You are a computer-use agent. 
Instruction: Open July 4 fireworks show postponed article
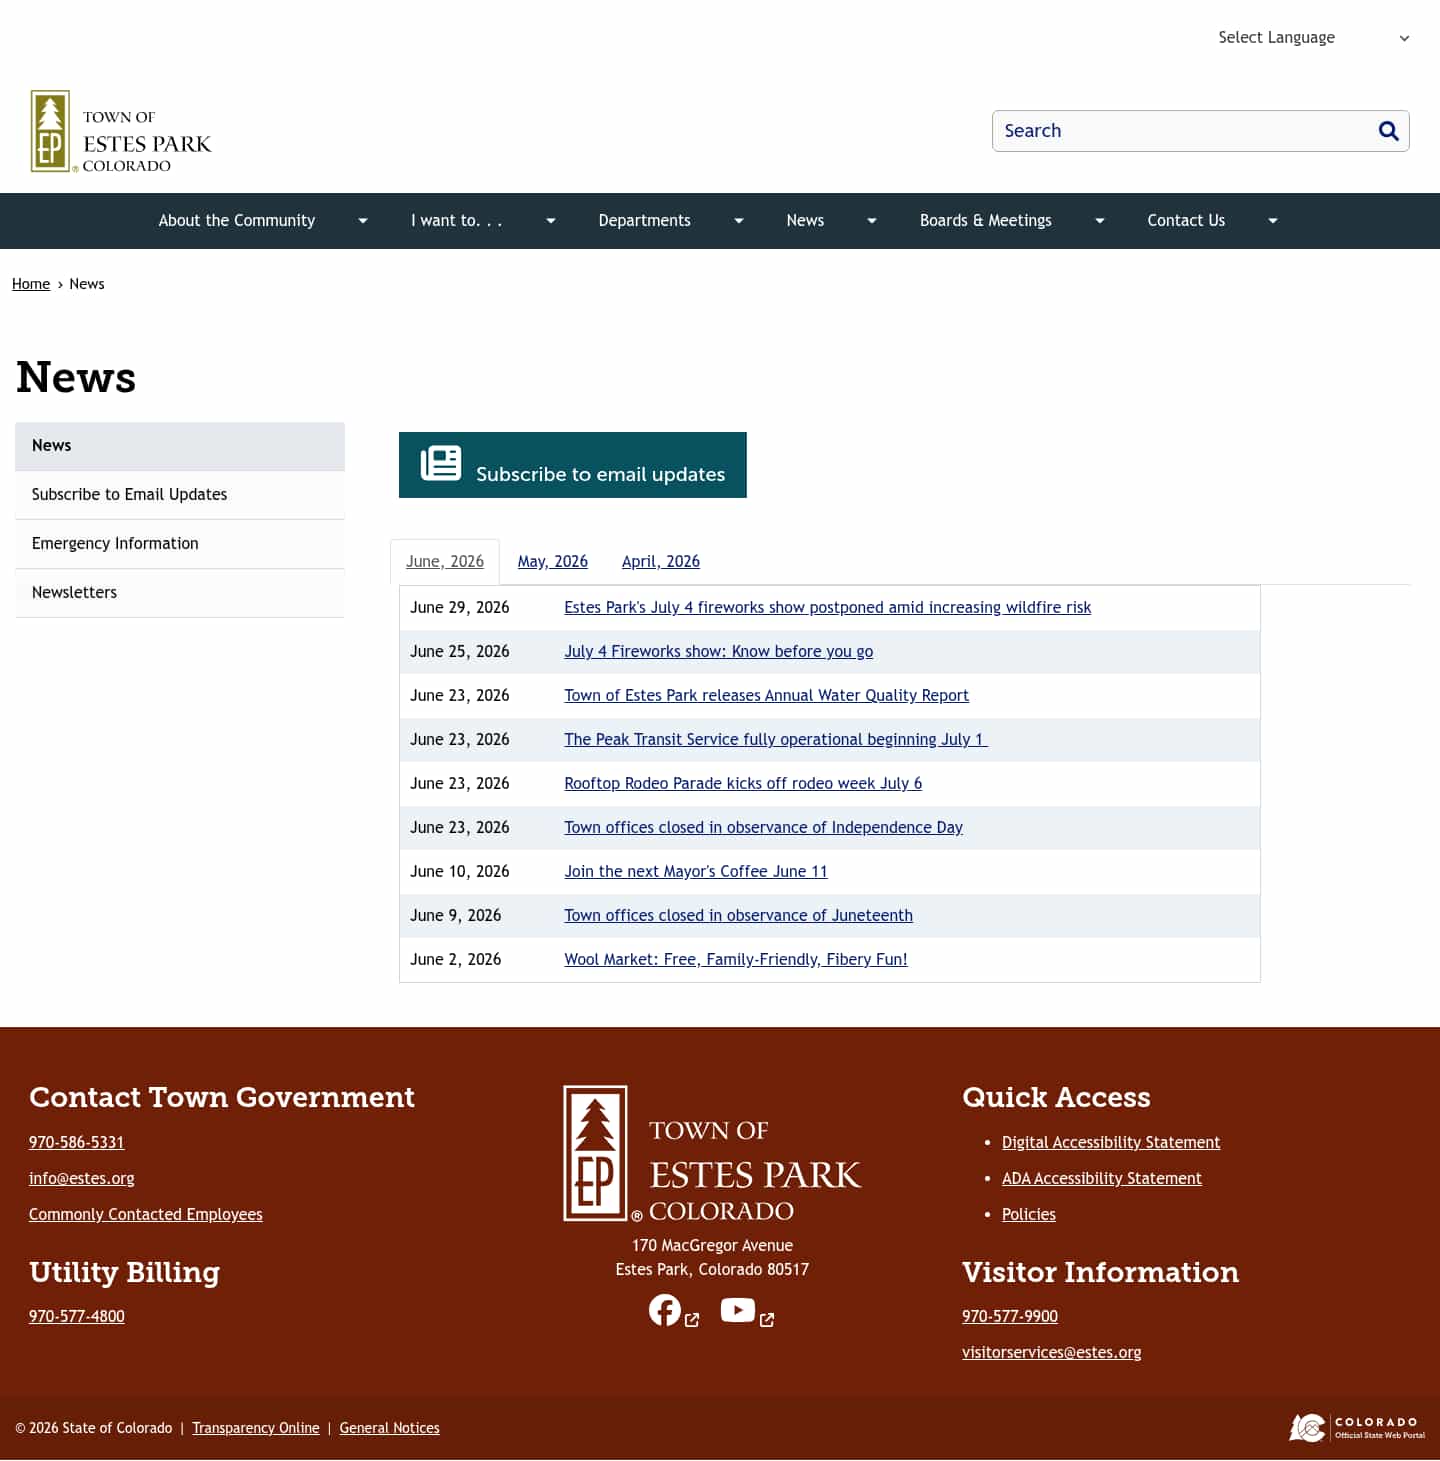[827, 608]
